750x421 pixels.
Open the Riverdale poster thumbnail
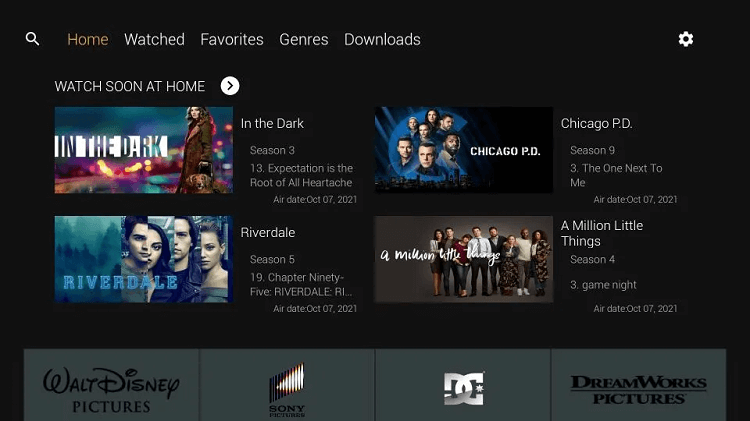143,259
